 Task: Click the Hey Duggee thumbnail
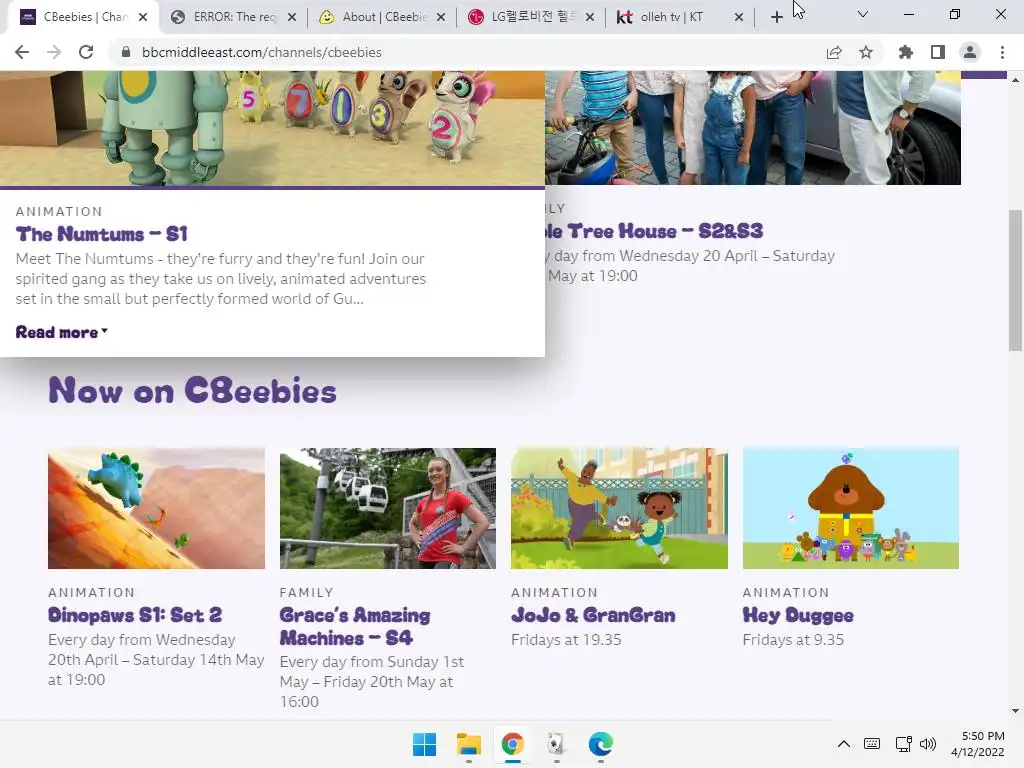click(851, 508)
